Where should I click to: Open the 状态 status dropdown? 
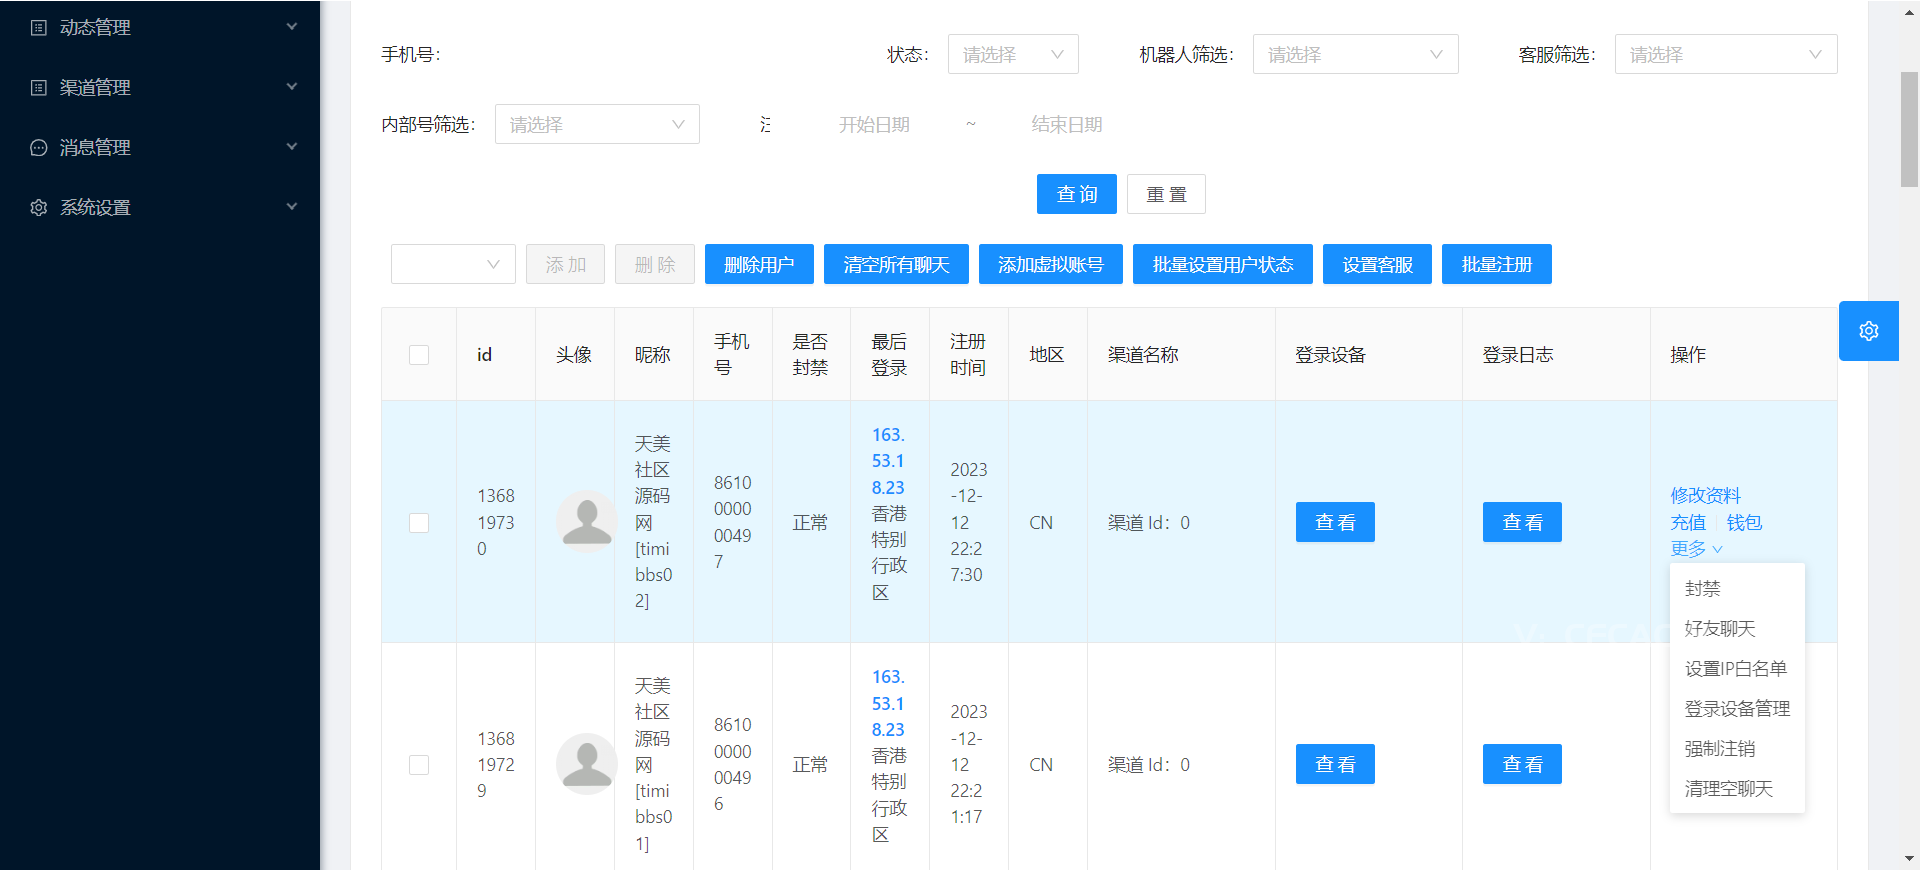pos(1012,55)
